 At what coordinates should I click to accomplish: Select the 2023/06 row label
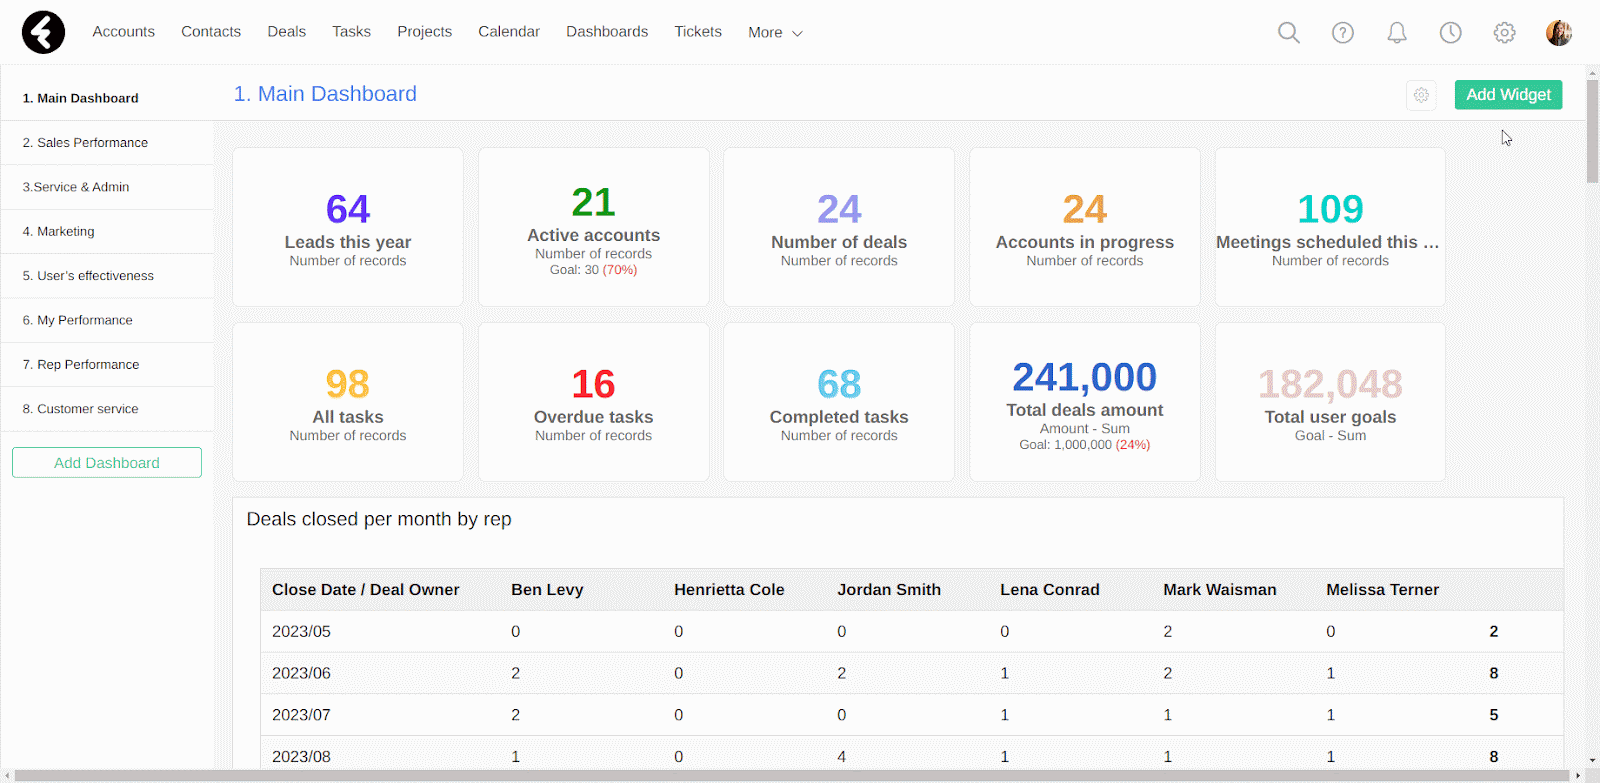pyautogui.click(x=301, y=674)
